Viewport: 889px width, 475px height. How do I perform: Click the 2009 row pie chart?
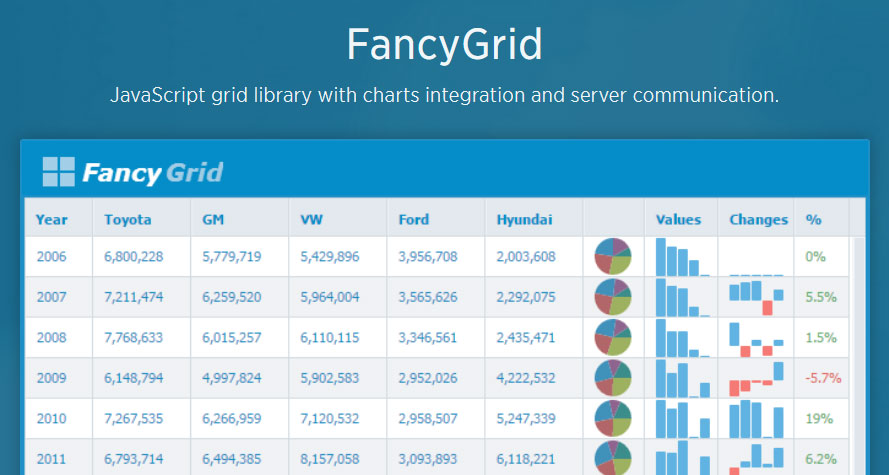(613, 378)
